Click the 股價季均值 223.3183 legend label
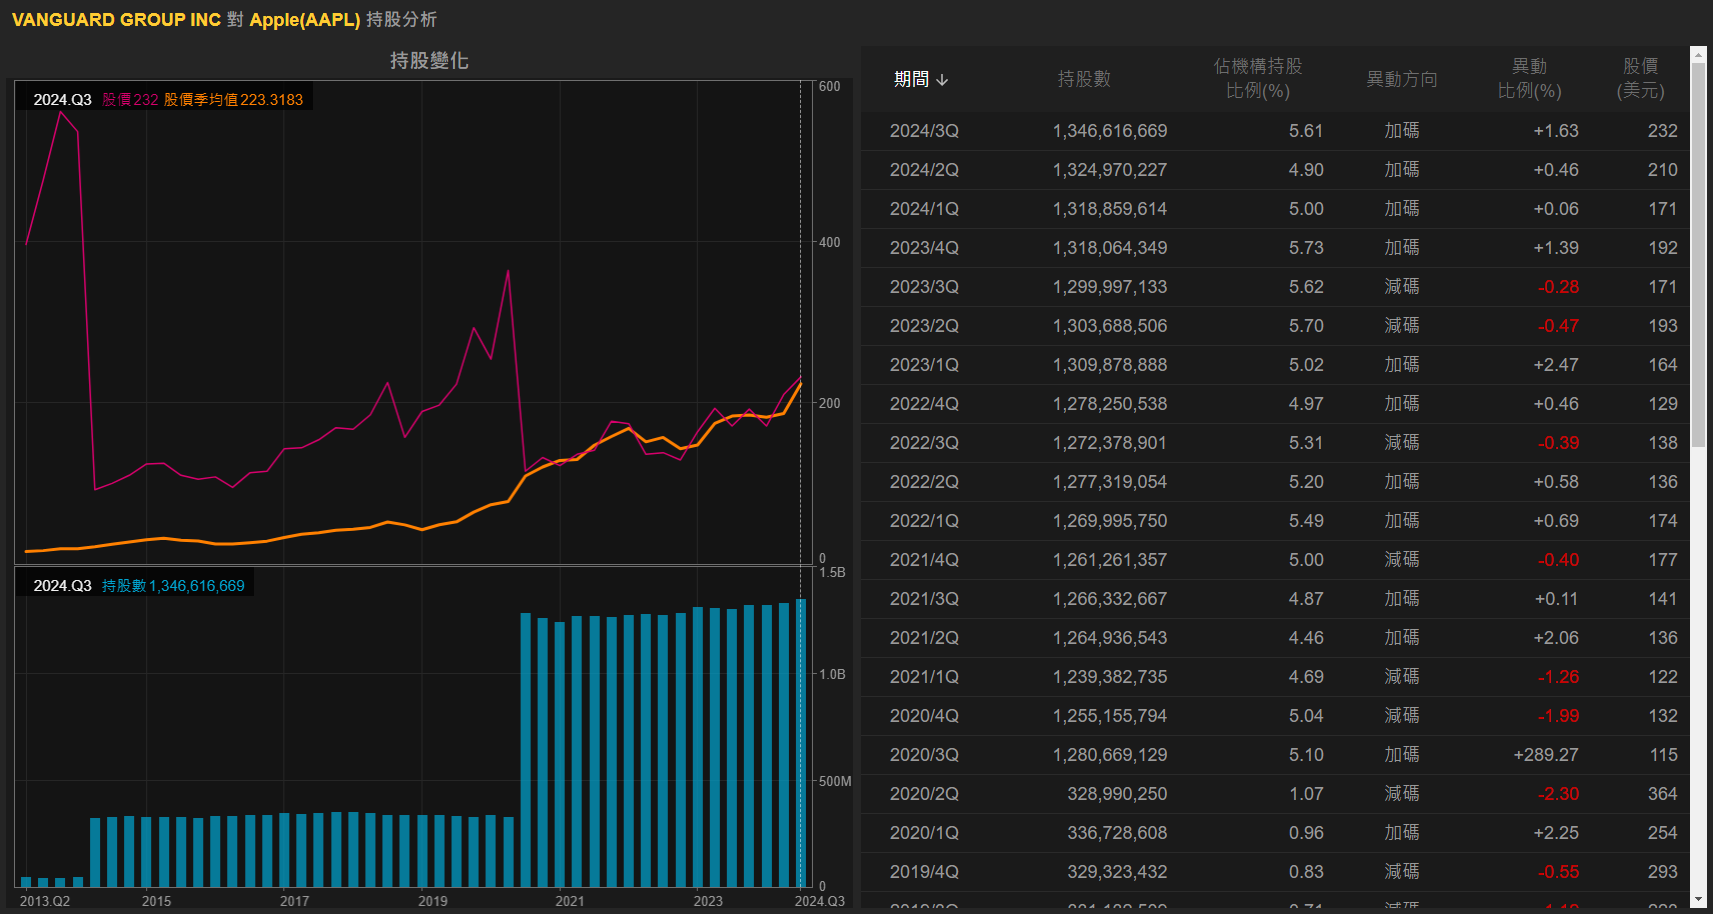 coord(233,100)
